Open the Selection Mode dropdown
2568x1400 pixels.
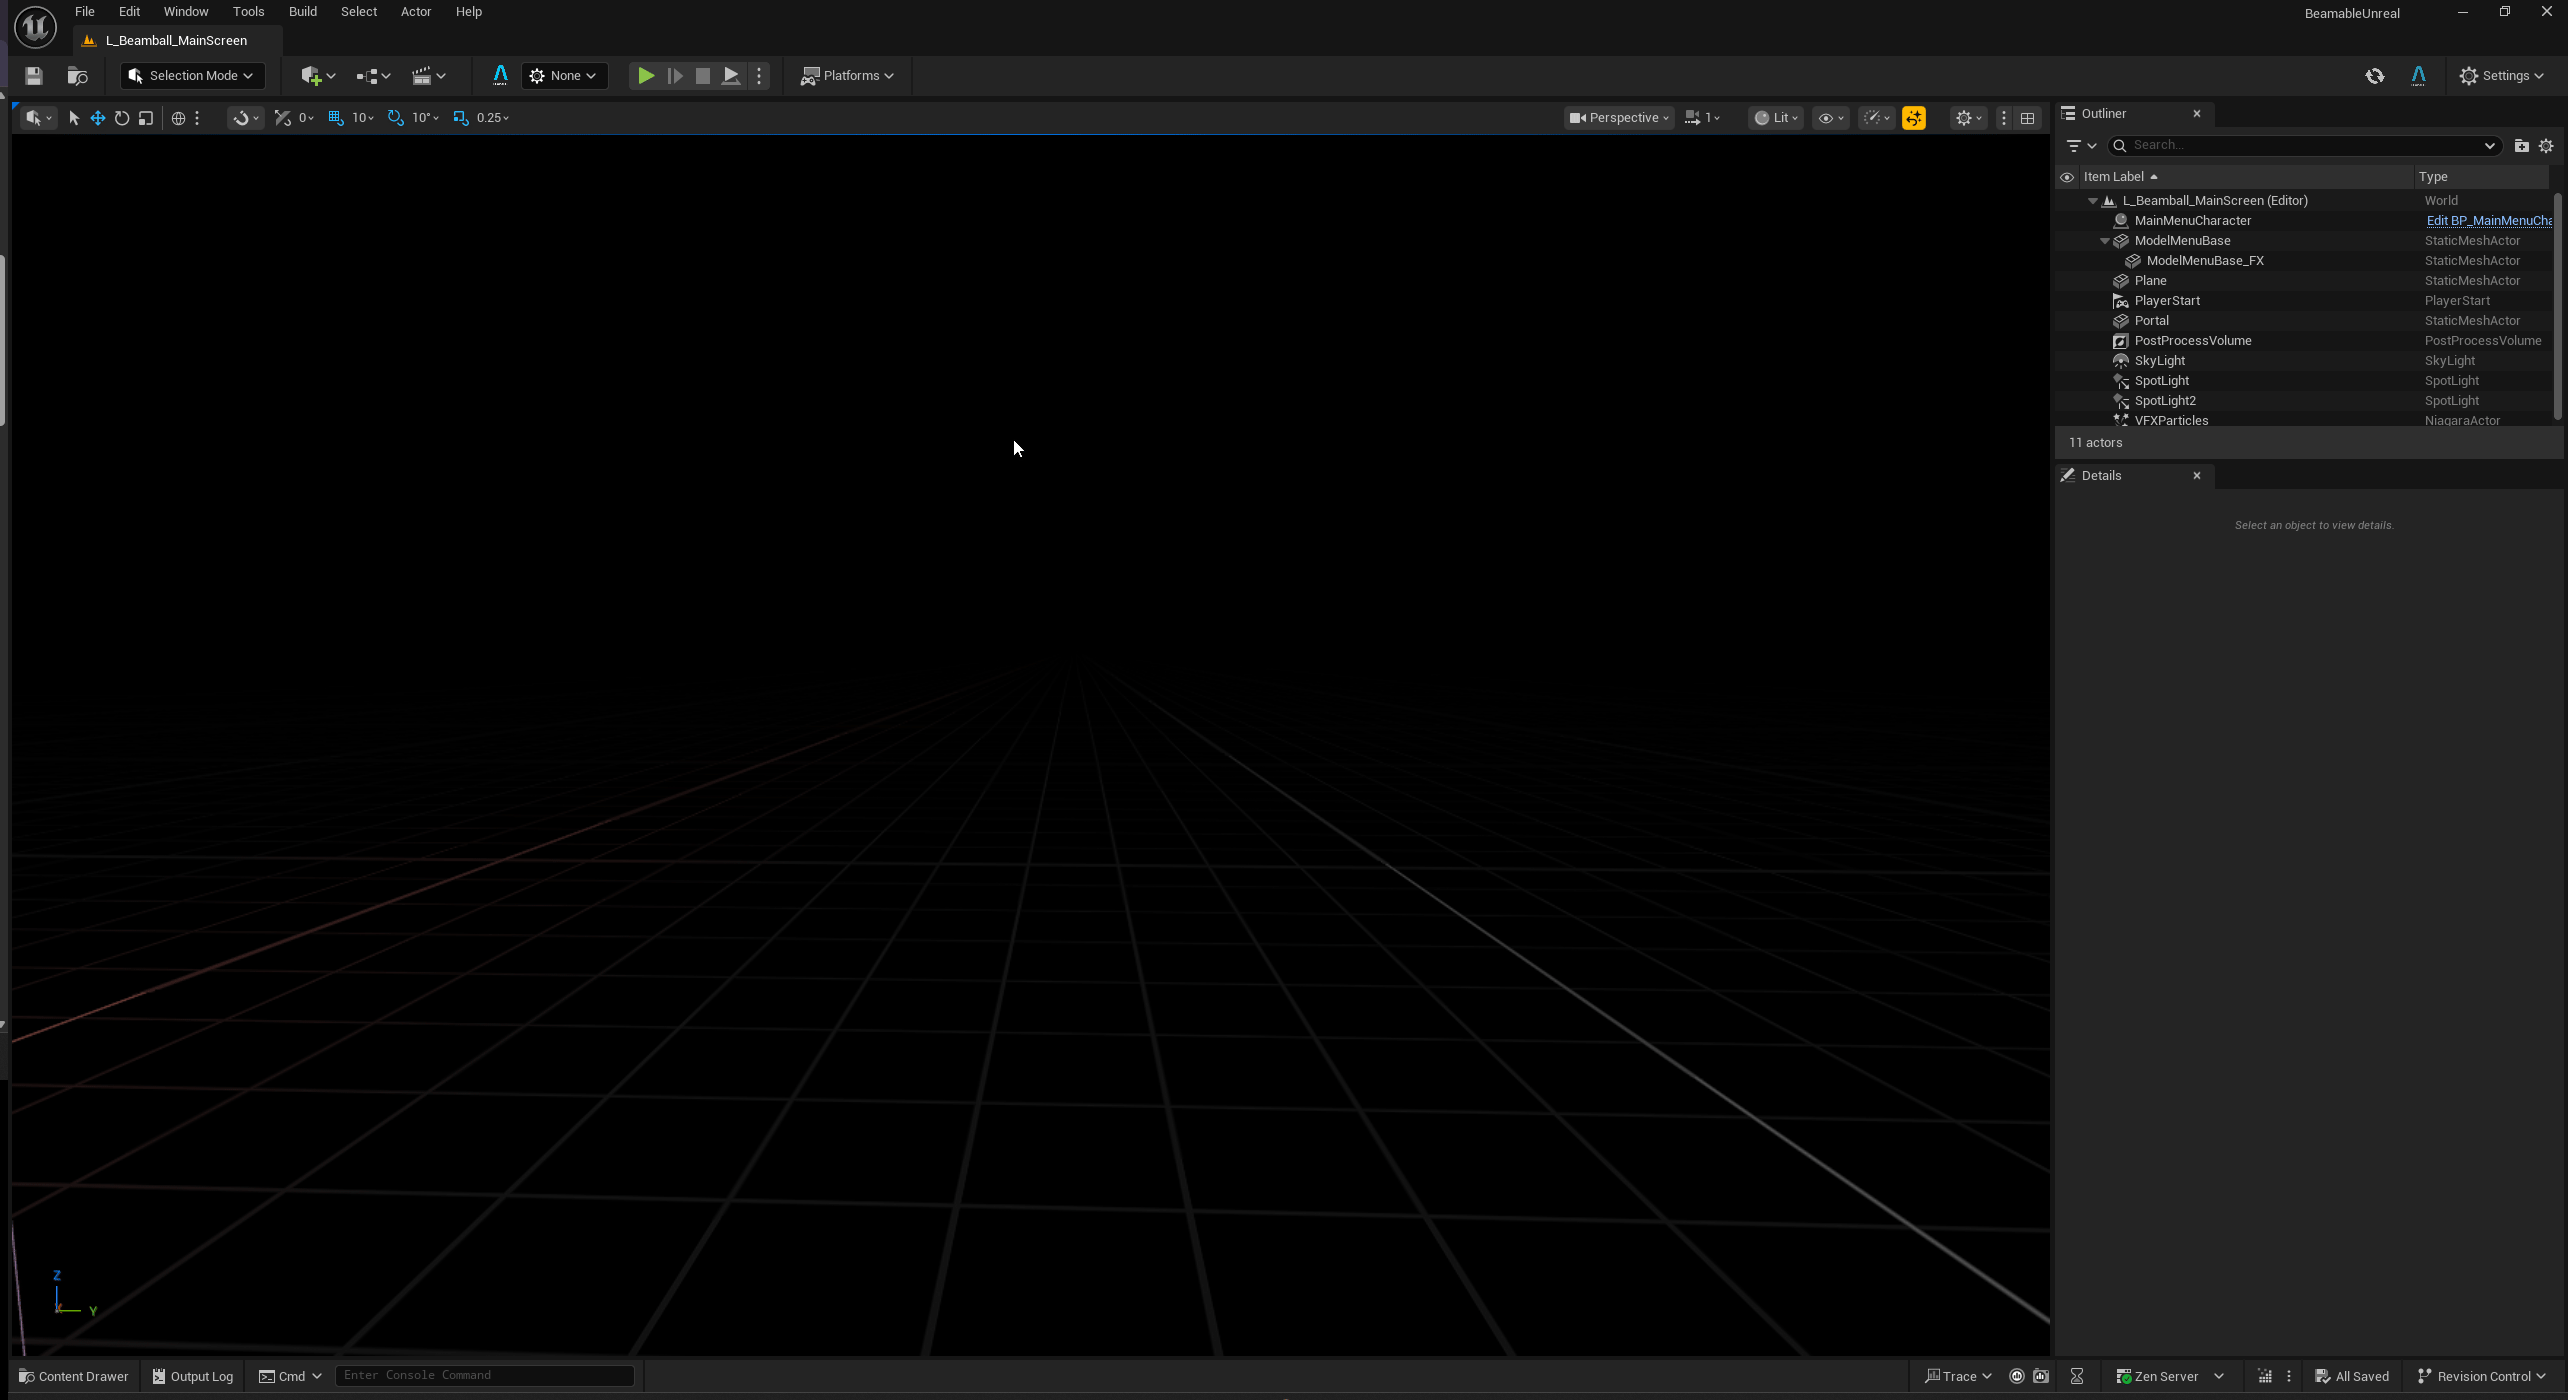click(192, 76)
